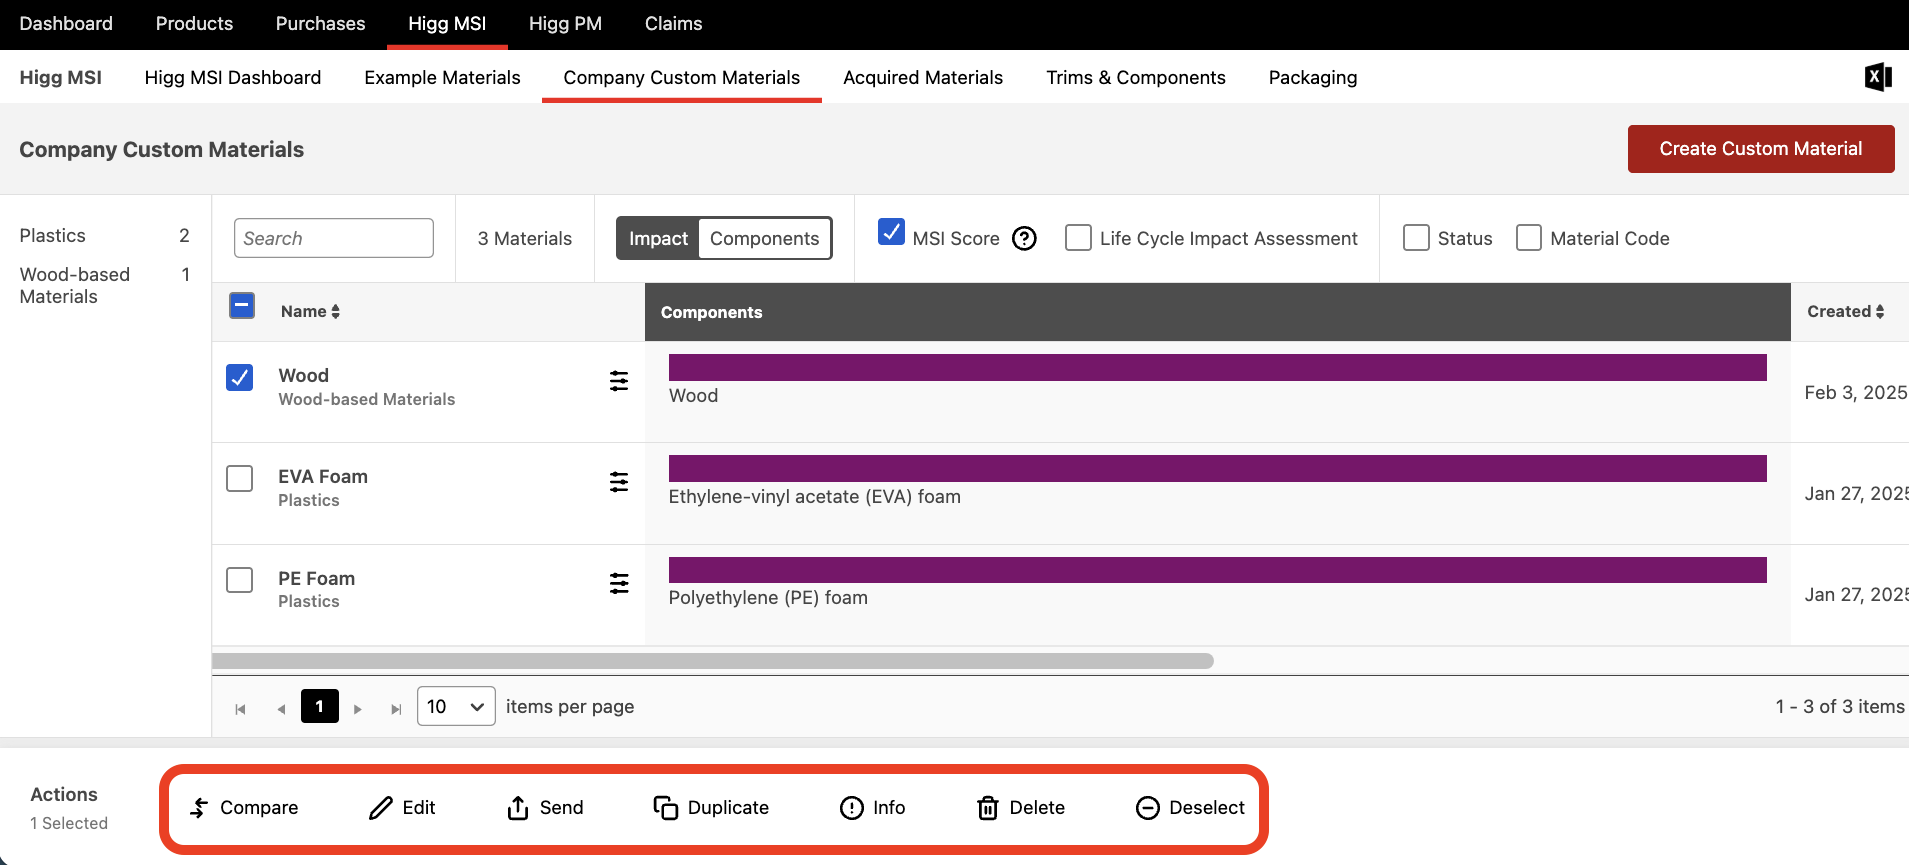Viewport: 1909px width, 865px height.
Task: Click the horizontal table scrollbar
Action: coord(713,661)
